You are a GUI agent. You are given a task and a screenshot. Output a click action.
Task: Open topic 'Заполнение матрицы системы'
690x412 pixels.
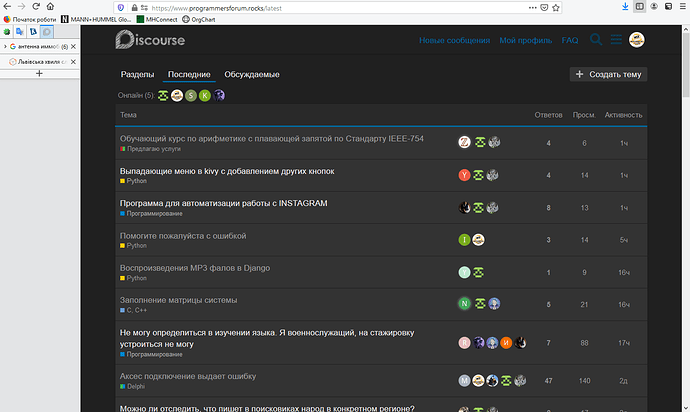click(x=178, y=300)
